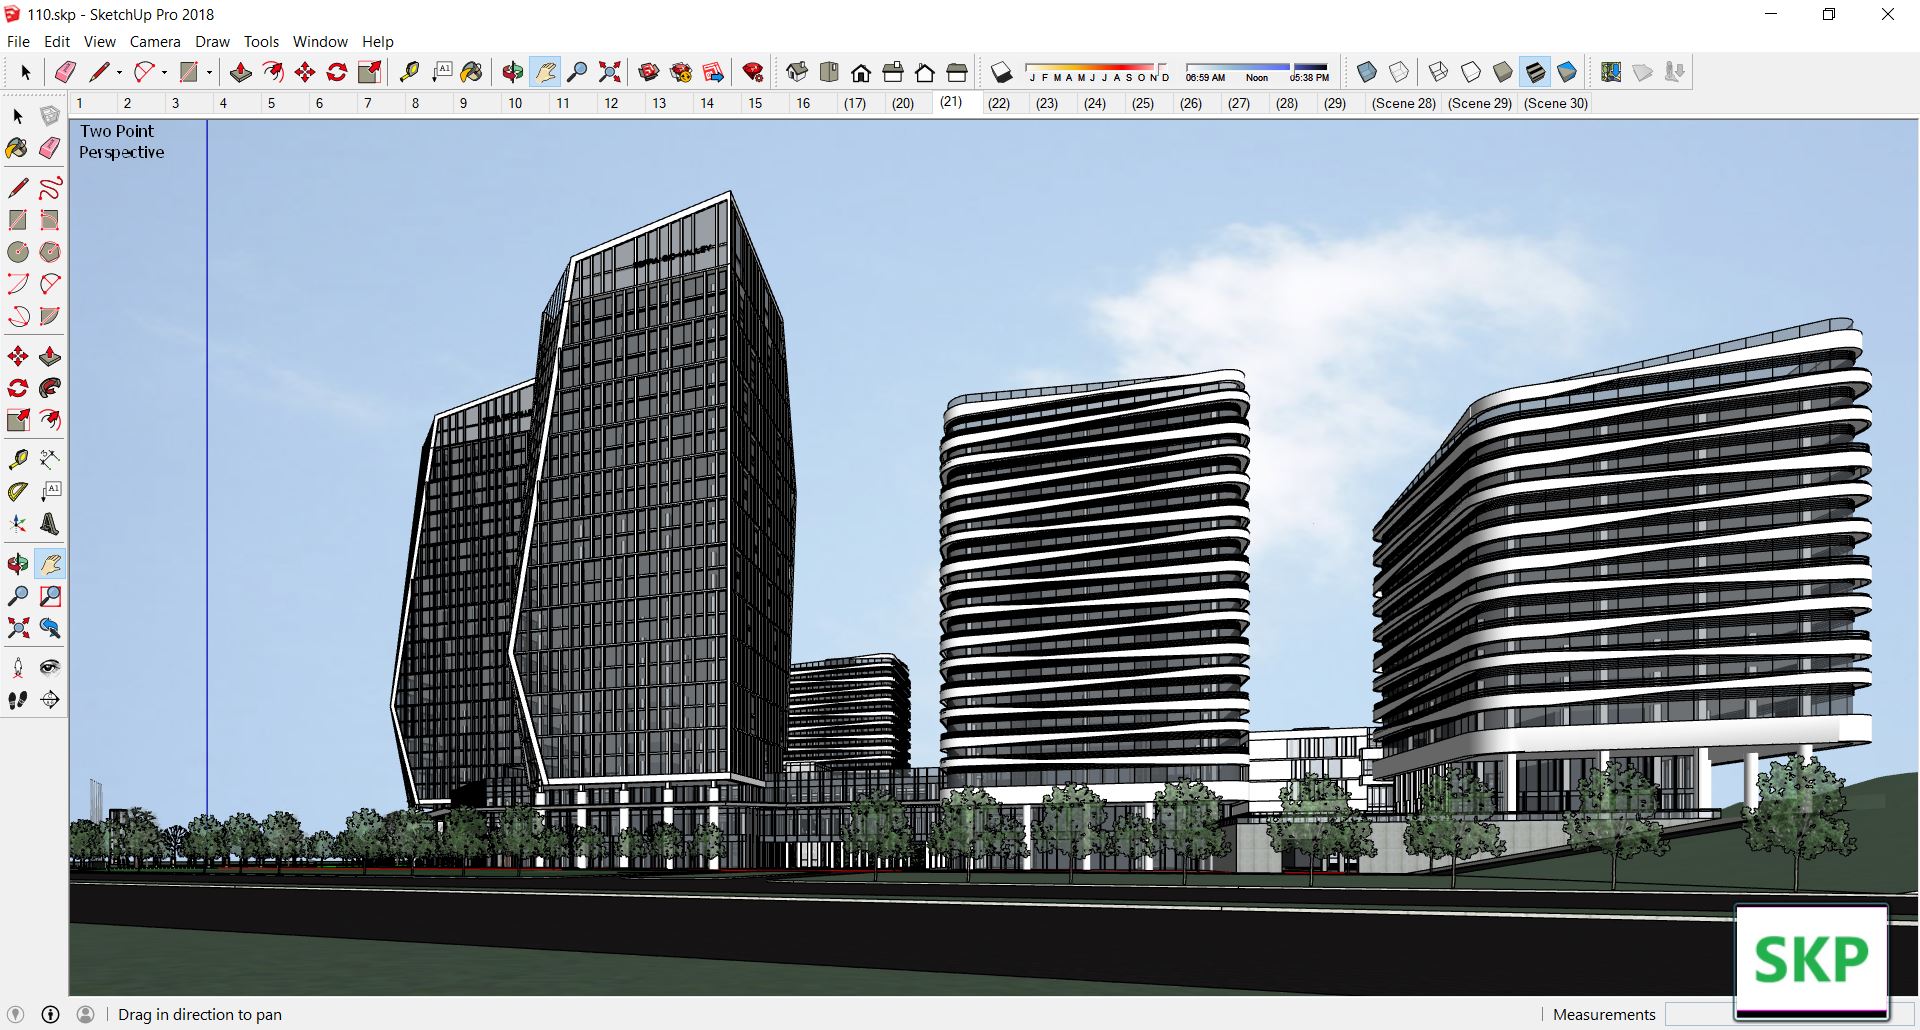Open the Line tool dropdown arrow
The image size is (1920, 1030).
point(119,72)
